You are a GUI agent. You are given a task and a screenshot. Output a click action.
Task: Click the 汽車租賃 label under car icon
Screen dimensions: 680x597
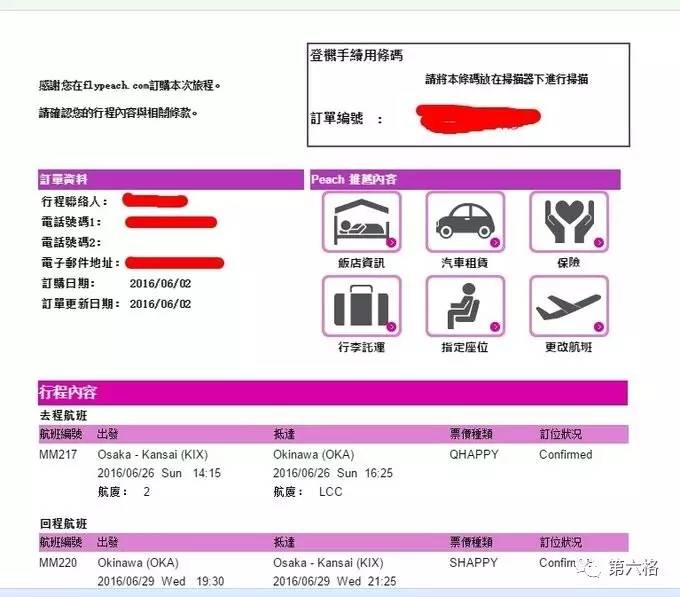coord(464,263)
